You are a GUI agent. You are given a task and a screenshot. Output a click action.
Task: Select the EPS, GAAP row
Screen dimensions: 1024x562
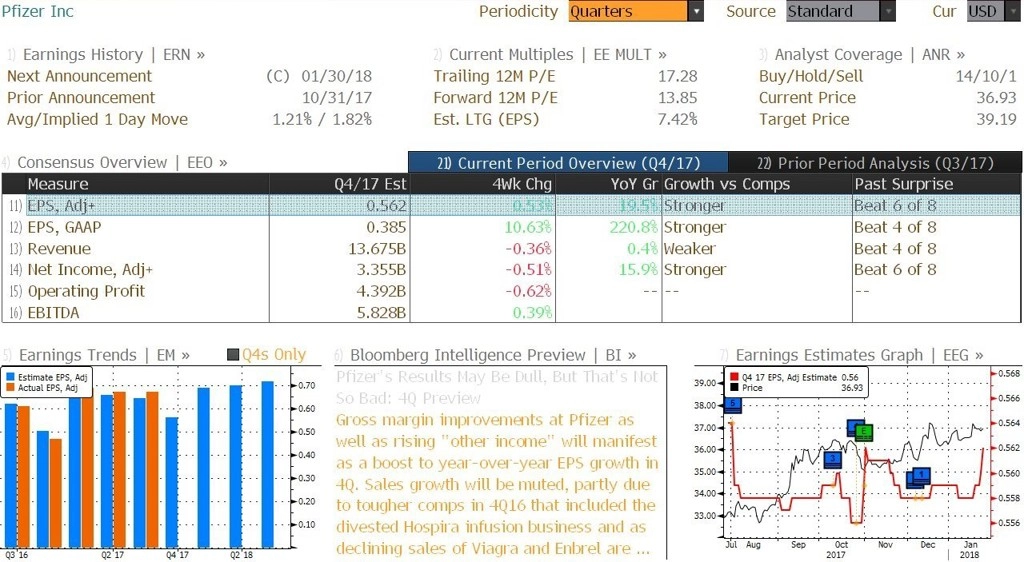(x=511, y=227)
